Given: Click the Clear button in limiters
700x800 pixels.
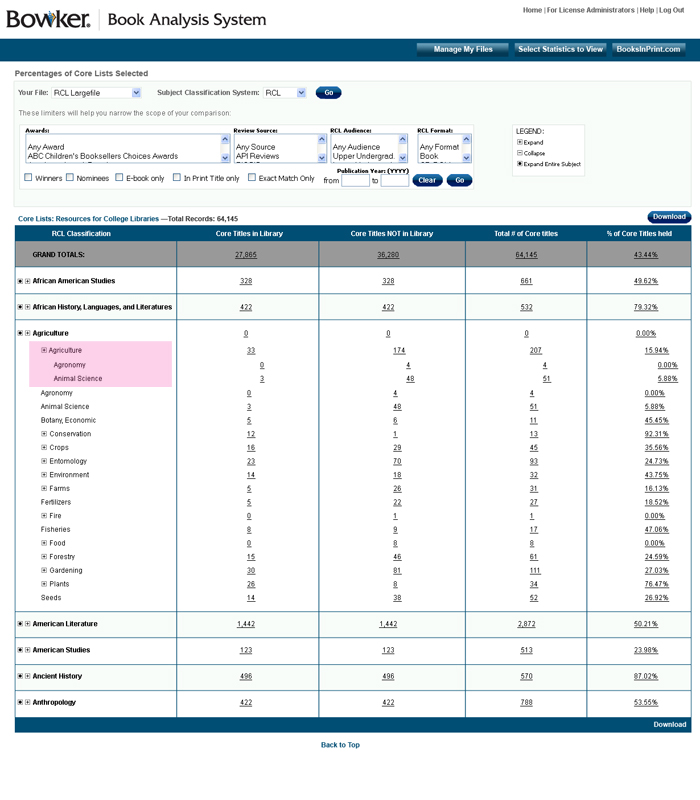Looking at the screenshot, I should pos(427,180).
